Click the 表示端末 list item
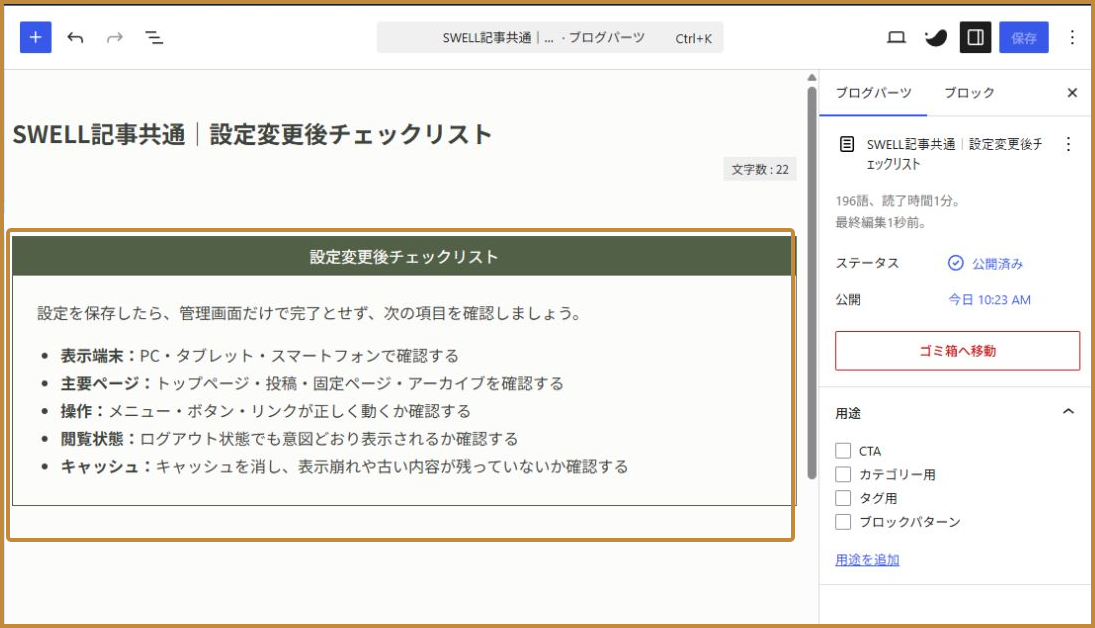The image size is (1095, 628). (x=259, y=356)
